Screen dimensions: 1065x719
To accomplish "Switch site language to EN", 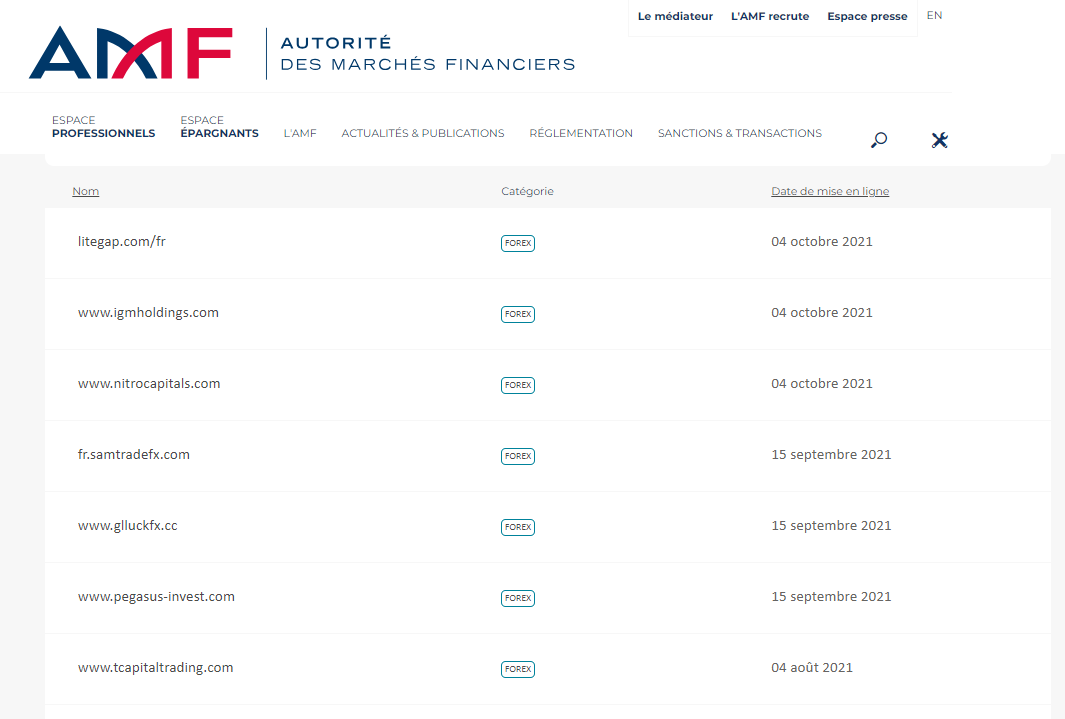I will pyautogui.click(x=934, y=15).
